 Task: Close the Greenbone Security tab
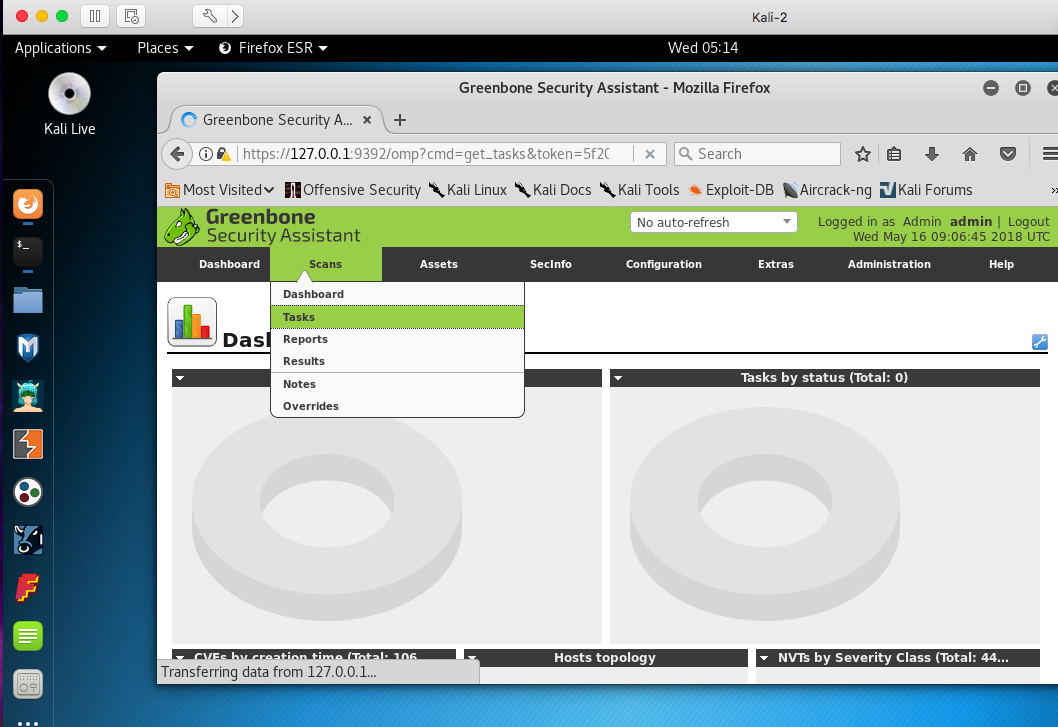coord(367,119)
